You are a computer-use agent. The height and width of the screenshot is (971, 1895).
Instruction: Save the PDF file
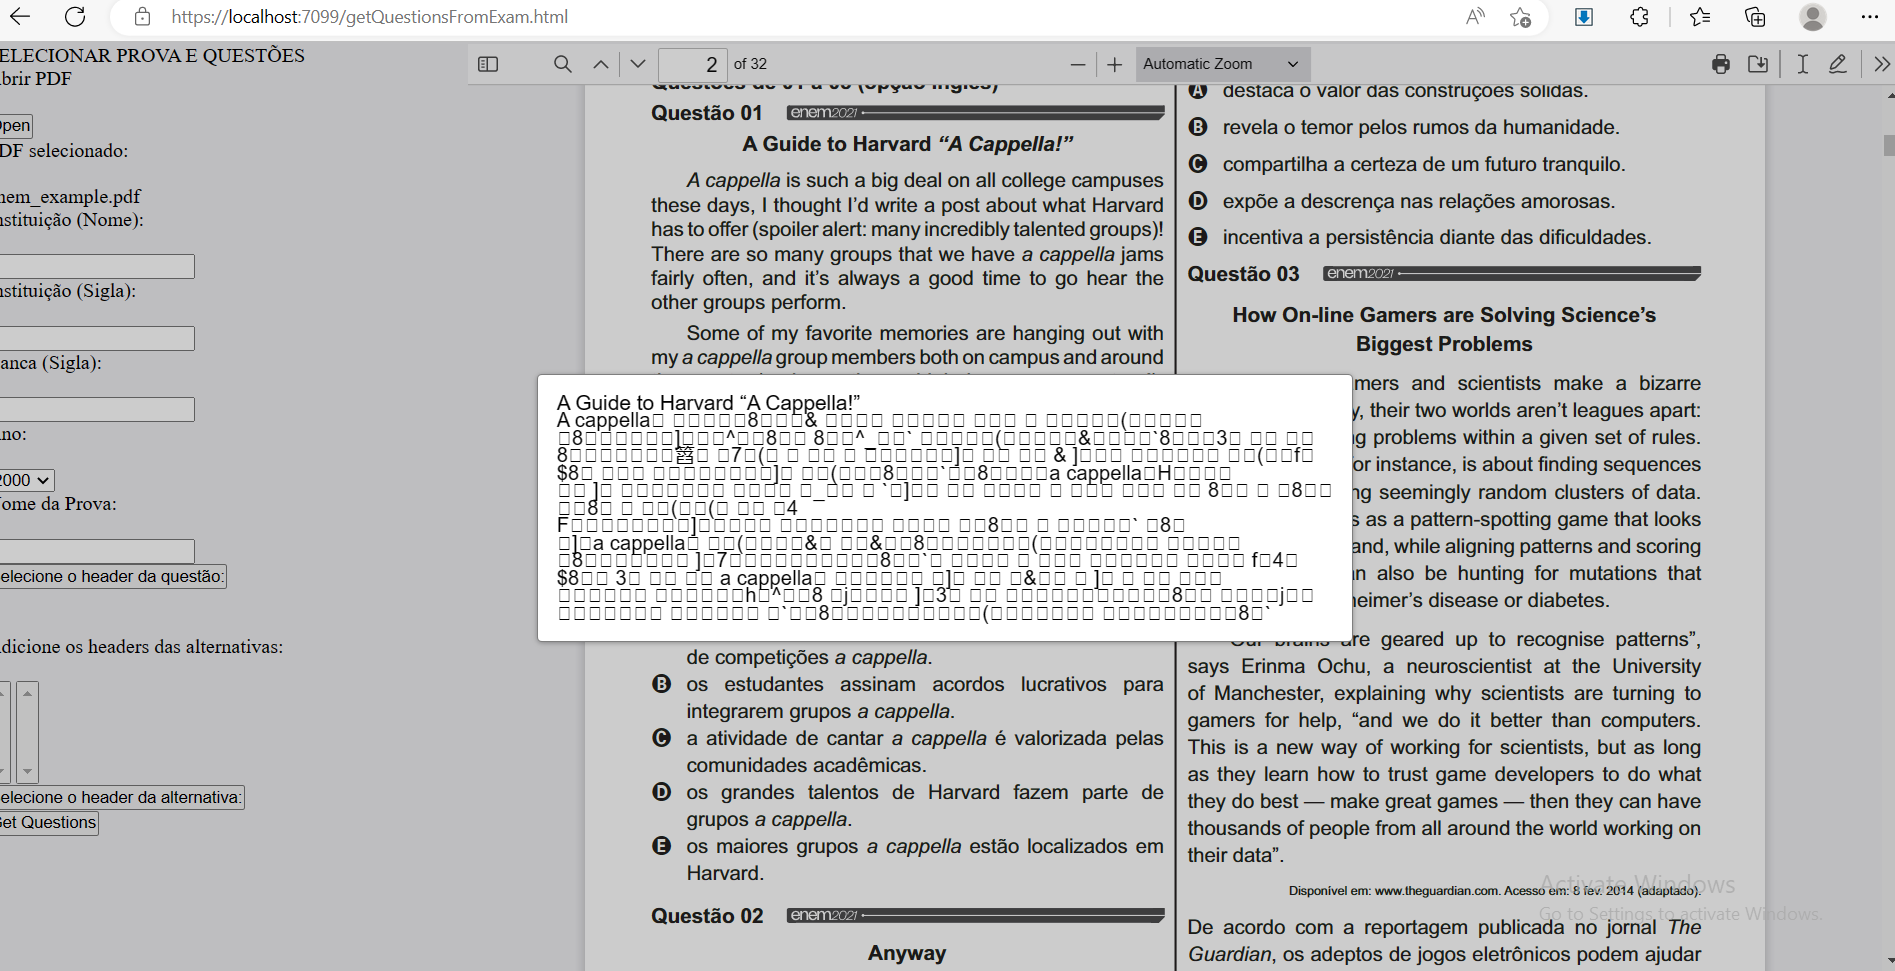(x=1758, y=64)
